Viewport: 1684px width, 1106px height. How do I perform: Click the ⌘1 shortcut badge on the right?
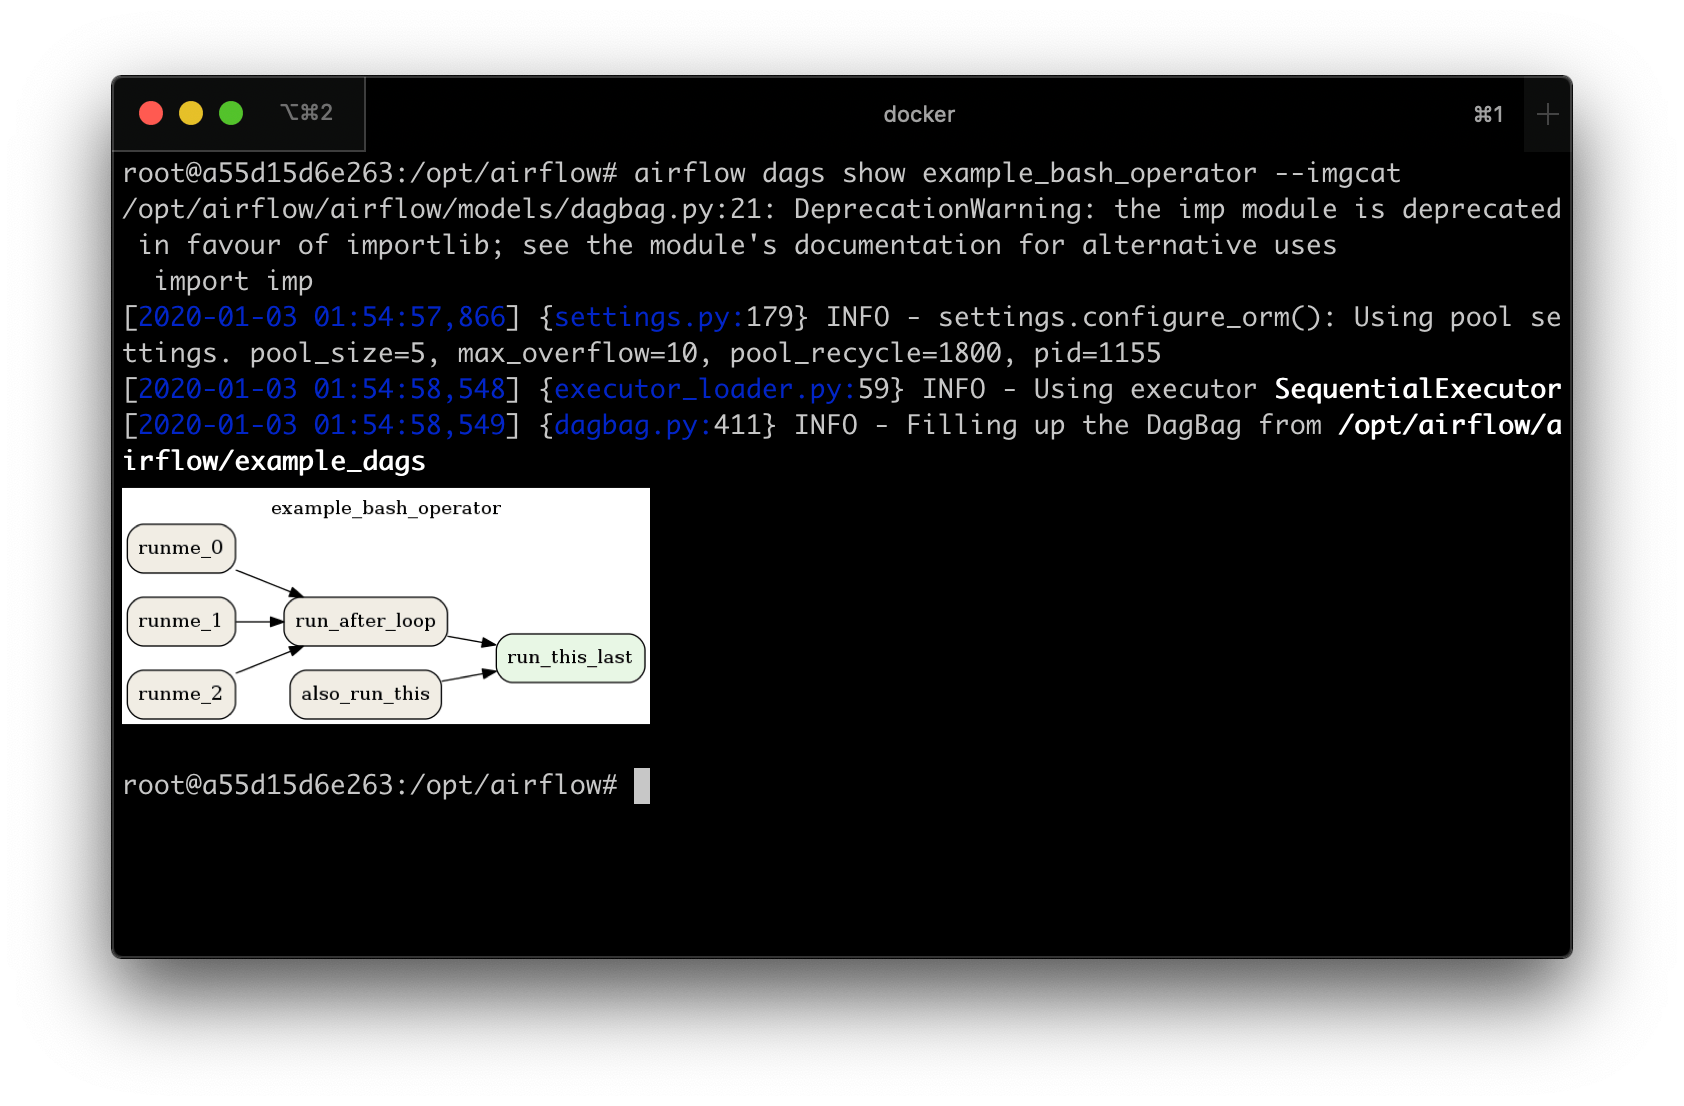[x=1489, y=114]
